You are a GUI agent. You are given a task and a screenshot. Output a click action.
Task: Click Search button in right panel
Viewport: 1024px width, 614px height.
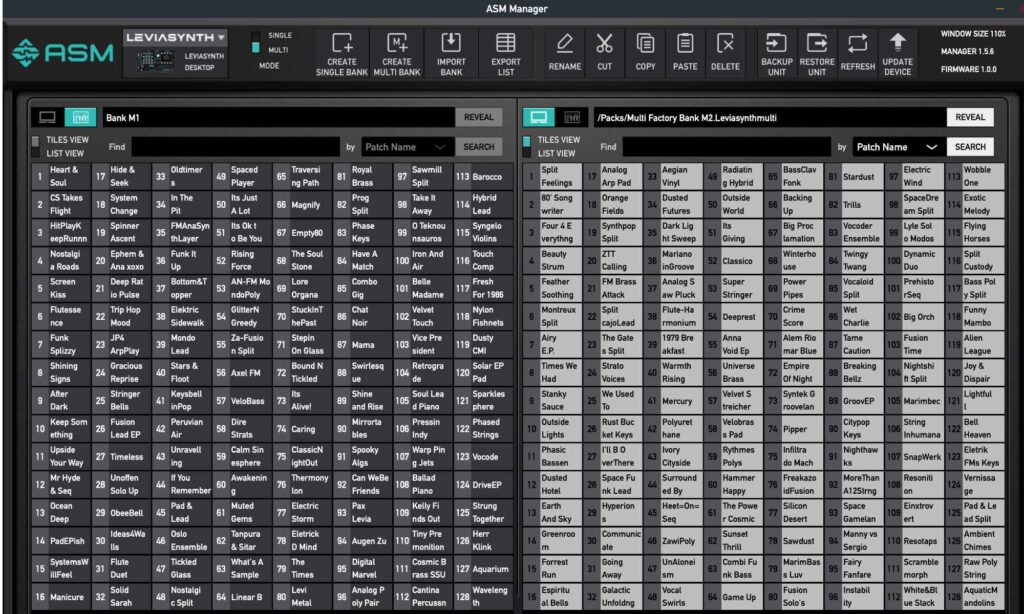[x=969, y=147]
